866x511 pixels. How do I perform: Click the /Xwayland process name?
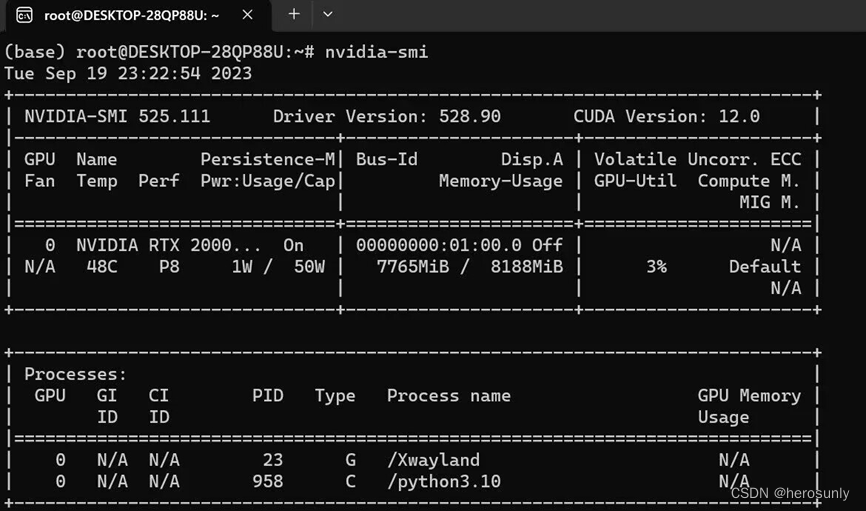(x=433, y=460)
